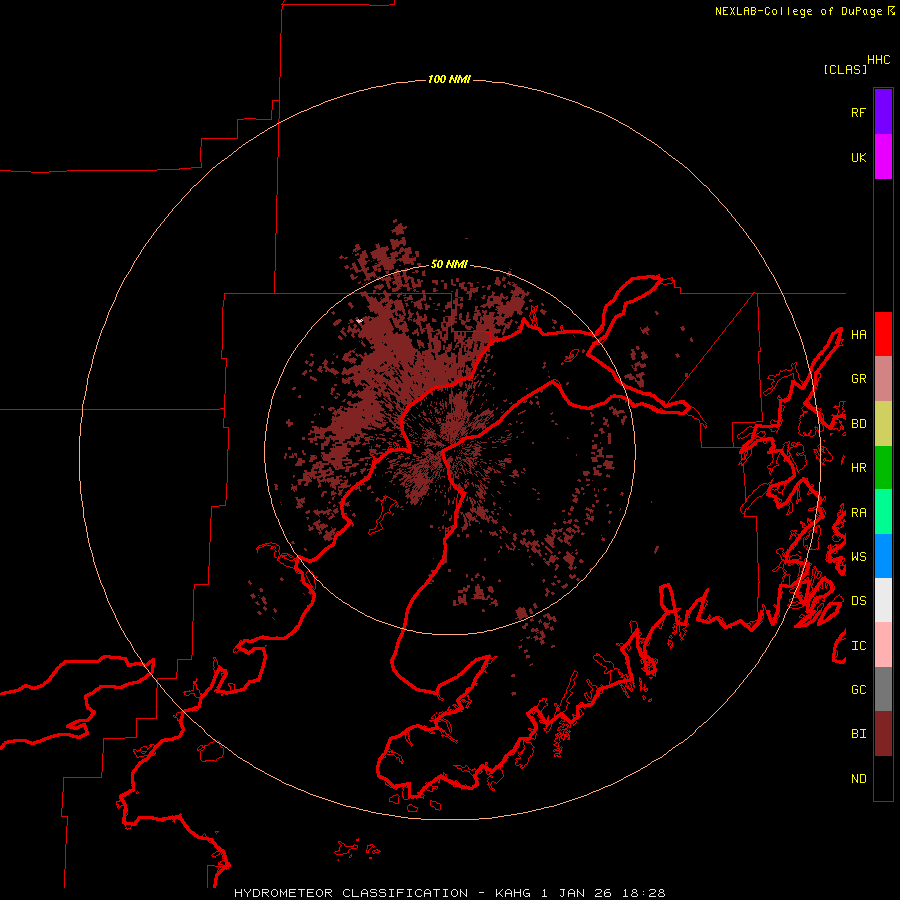Screen dimensions: 900x900
Task: Click the IC light pink swatch
Action: (883, 645)
